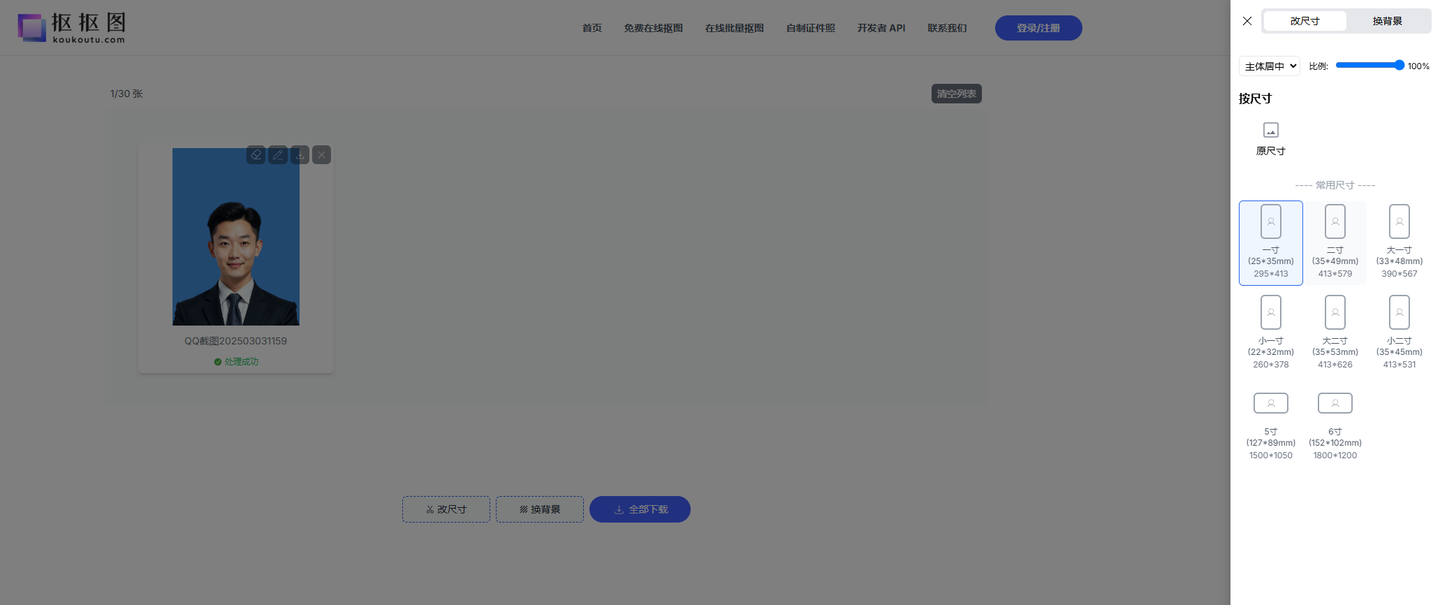Click the 全部下载 download all button
The image size is (1440, 605).
point(640,509)
